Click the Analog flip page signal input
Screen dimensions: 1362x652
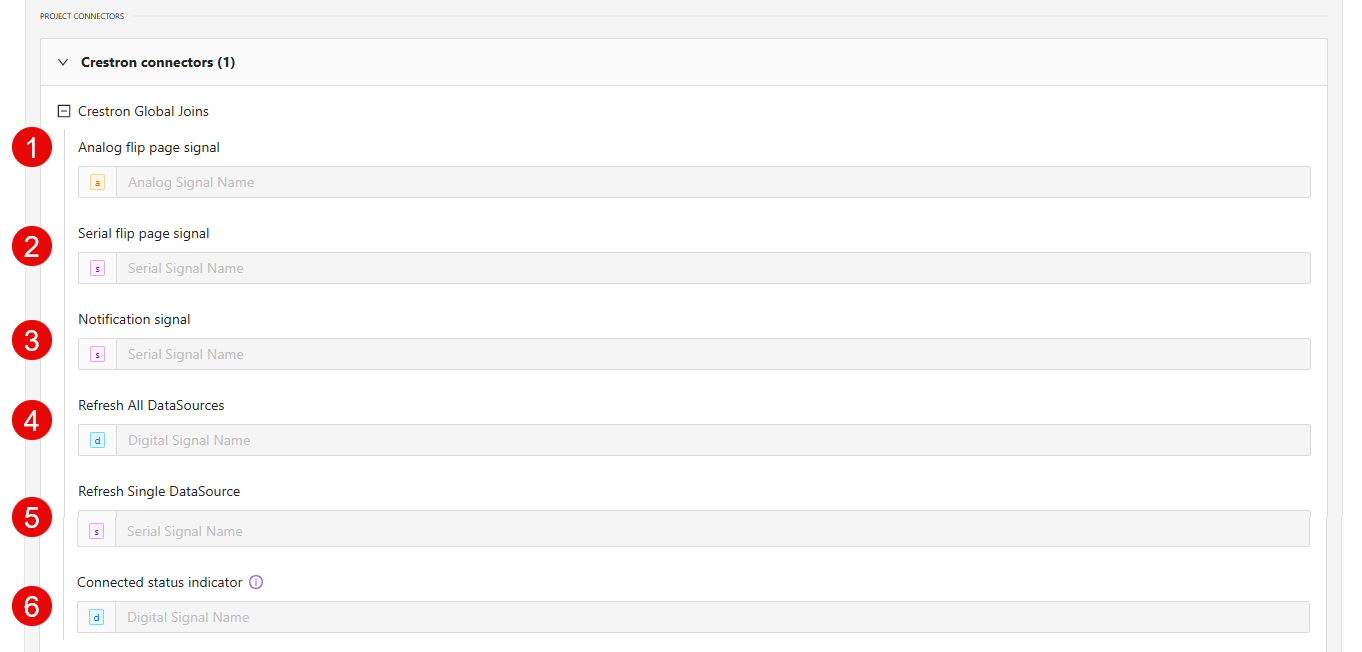[712, 182]
